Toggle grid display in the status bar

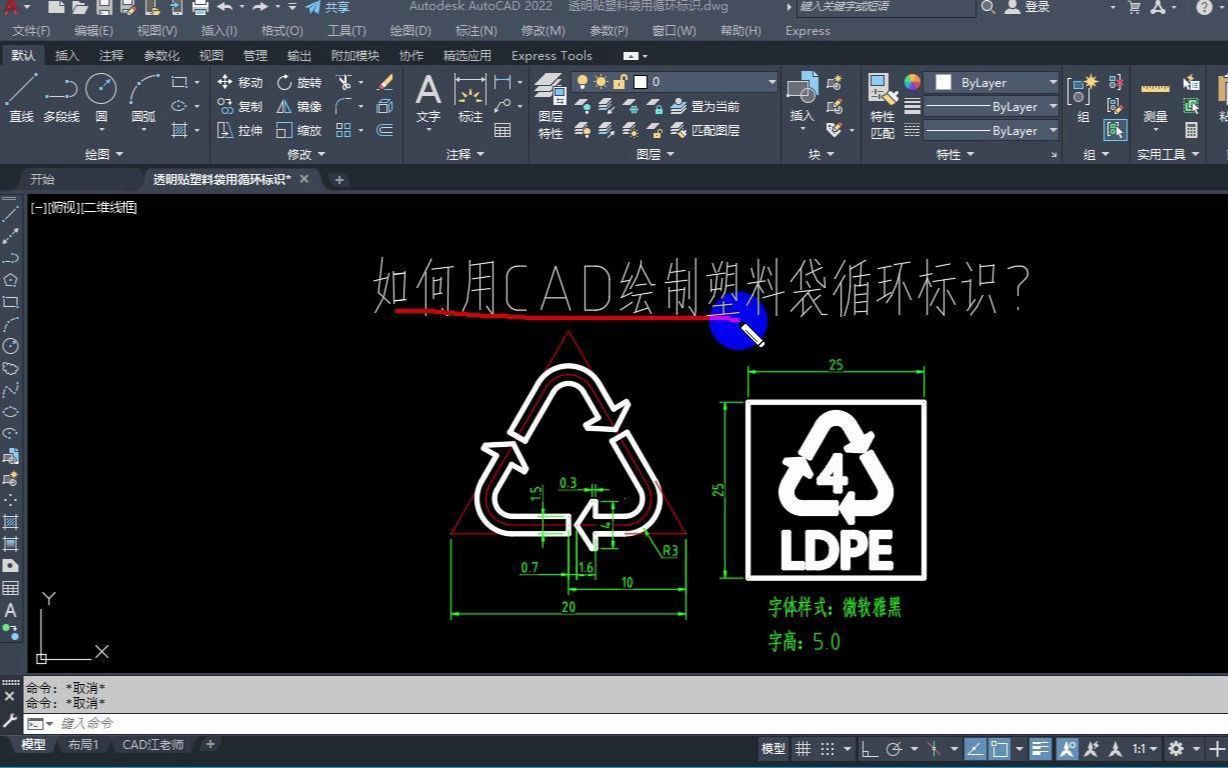803,748
